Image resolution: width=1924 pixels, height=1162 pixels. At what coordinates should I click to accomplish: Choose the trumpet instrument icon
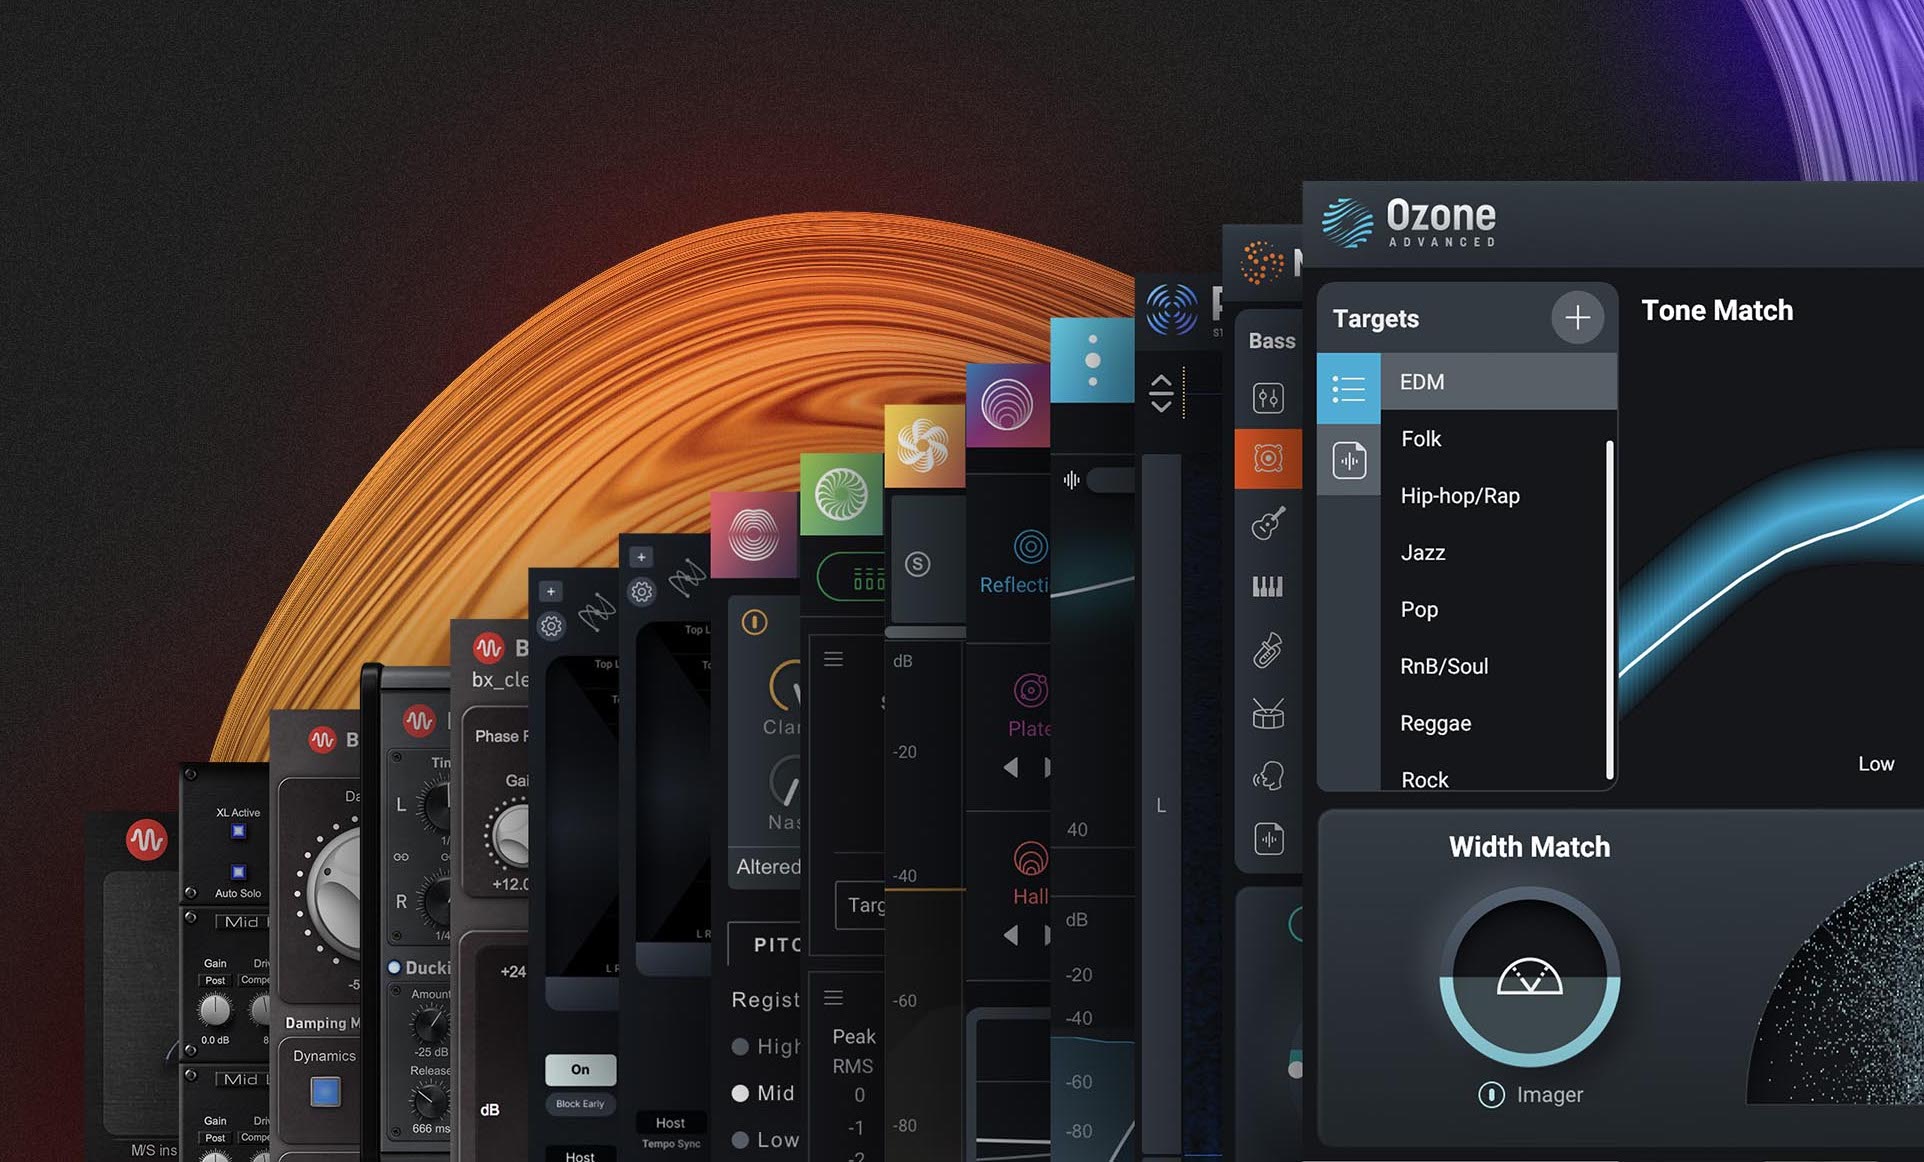point(1268,650)
